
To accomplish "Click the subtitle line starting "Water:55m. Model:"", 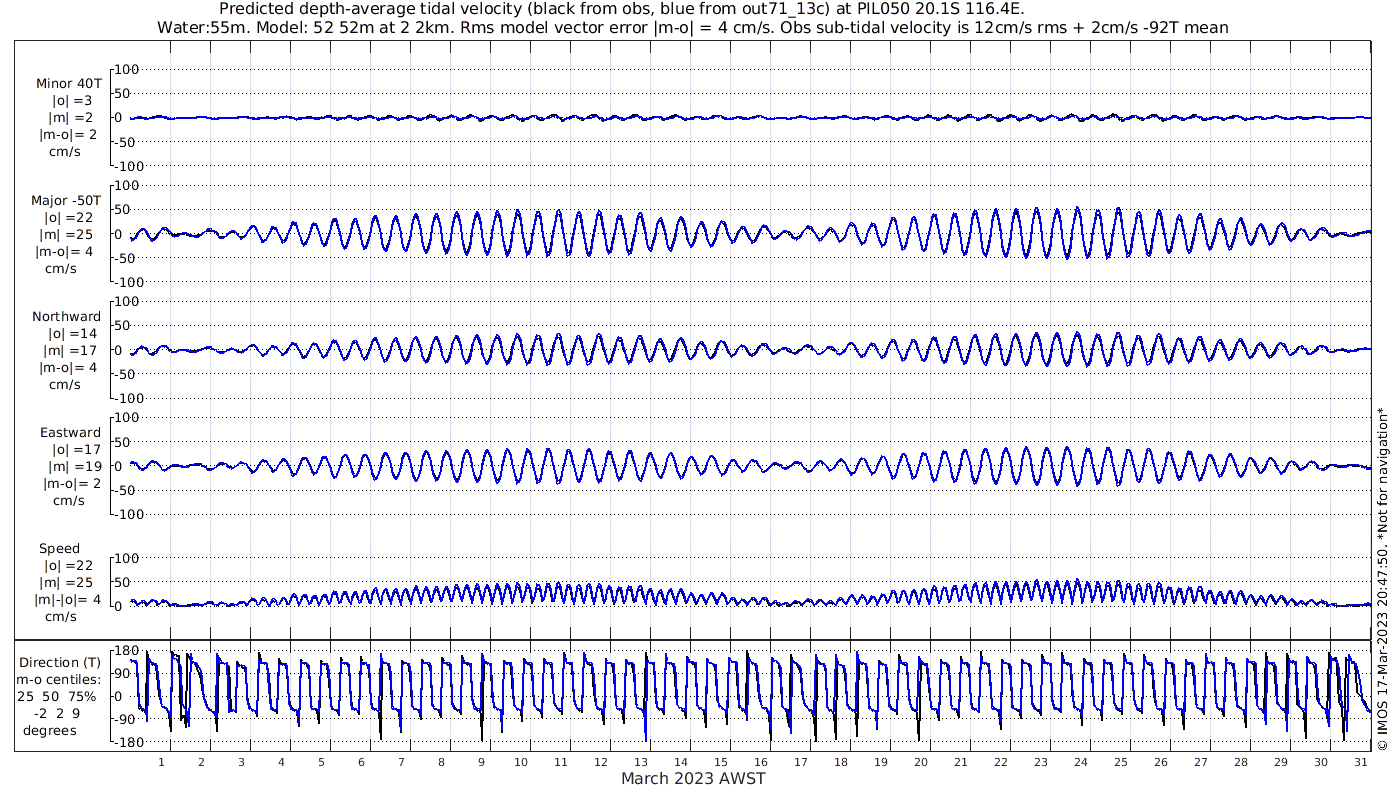I will point(693,28).
